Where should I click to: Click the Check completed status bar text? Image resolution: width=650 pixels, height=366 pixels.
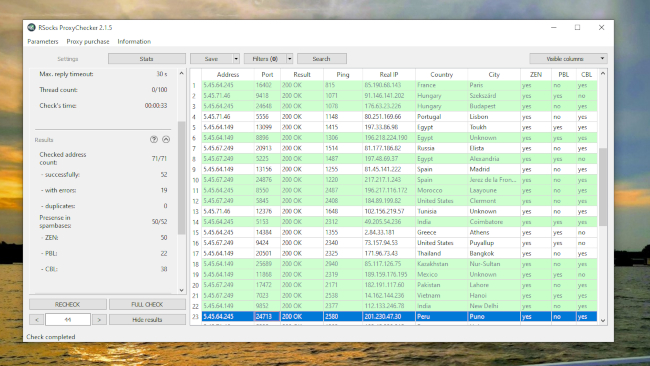51,337
